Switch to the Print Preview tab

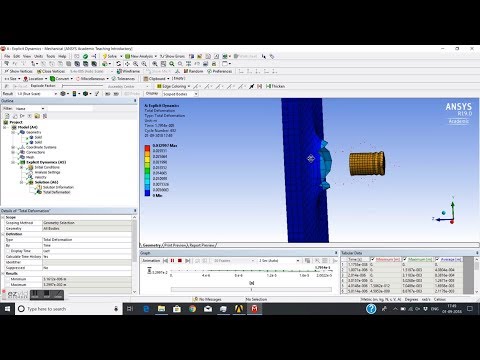[175, 245]
